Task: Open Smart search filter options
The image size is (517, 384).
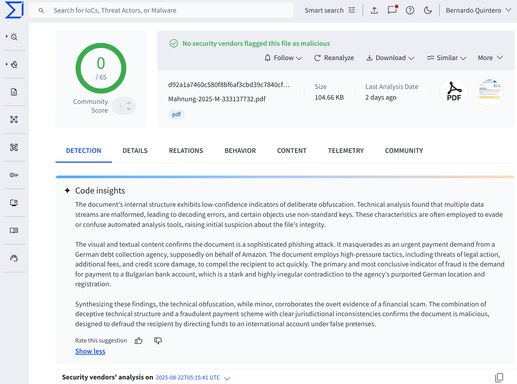Action: (x=329, y=10)
